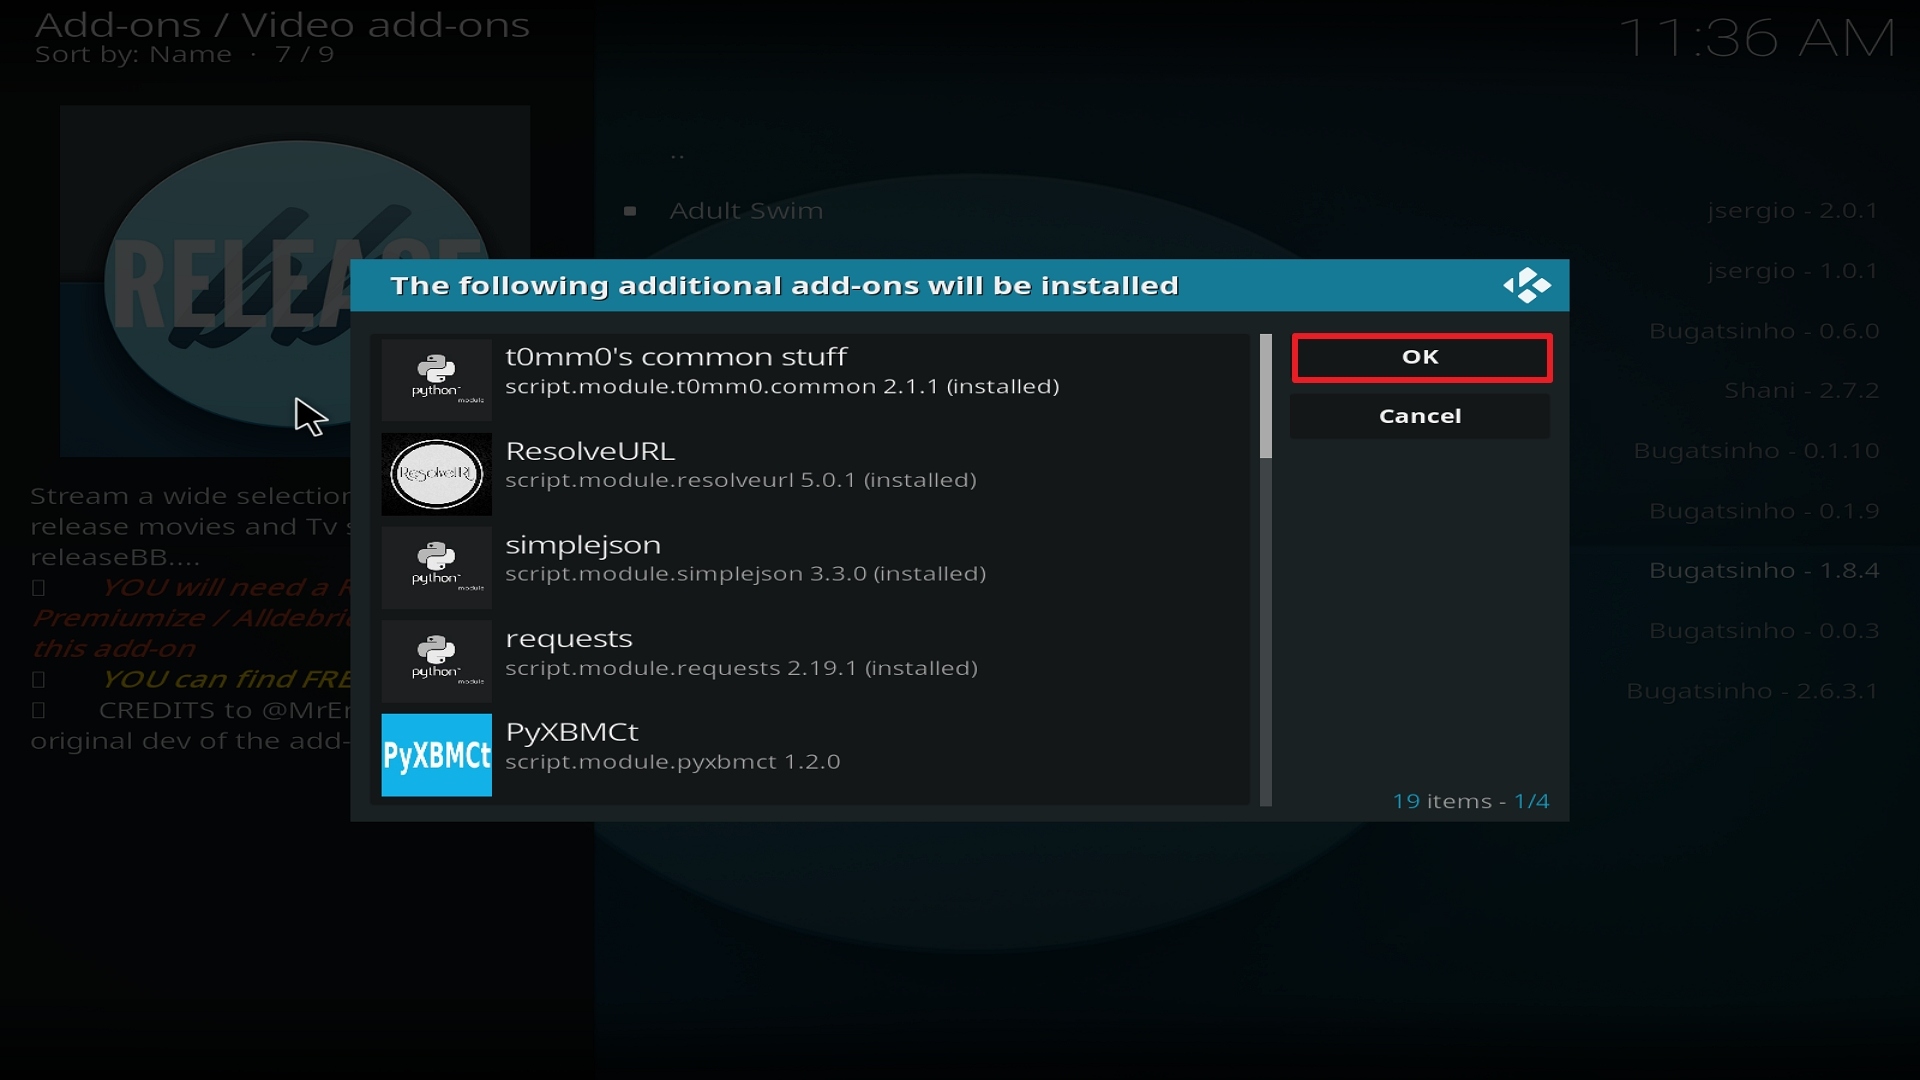Image resolution: width=1920 pixels, height=1080 pixels.
Task: Select the ResolveURL dependency row
Action: (810, 474)
